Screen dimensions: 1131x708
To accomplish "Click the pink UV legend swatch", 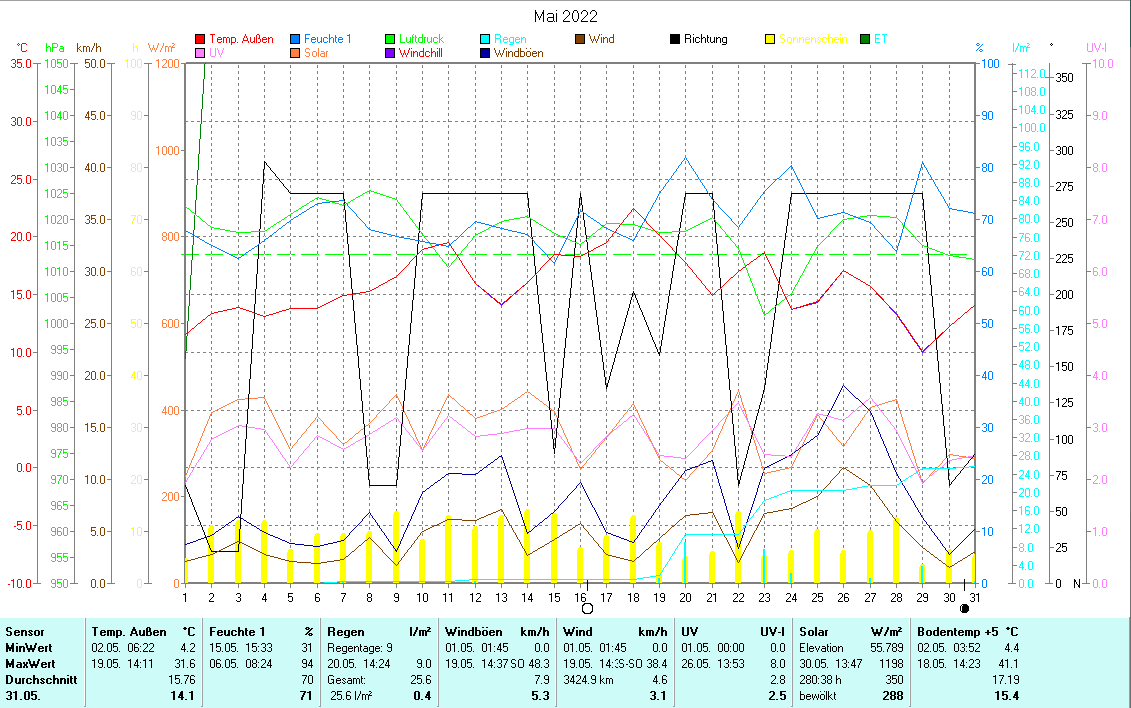I will pos(200,53).
